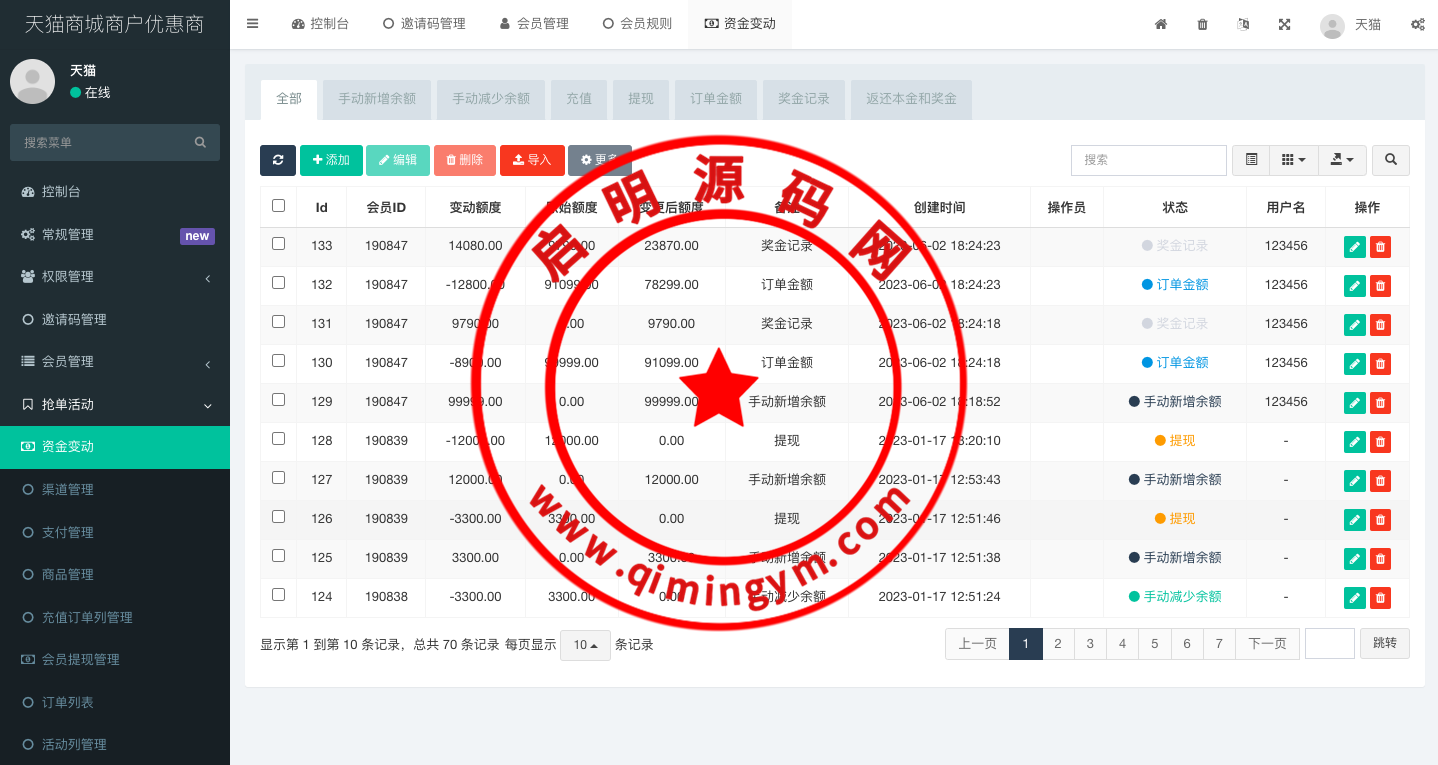Click the green 添加 button

pyautogui.click(x=331, y=160)
